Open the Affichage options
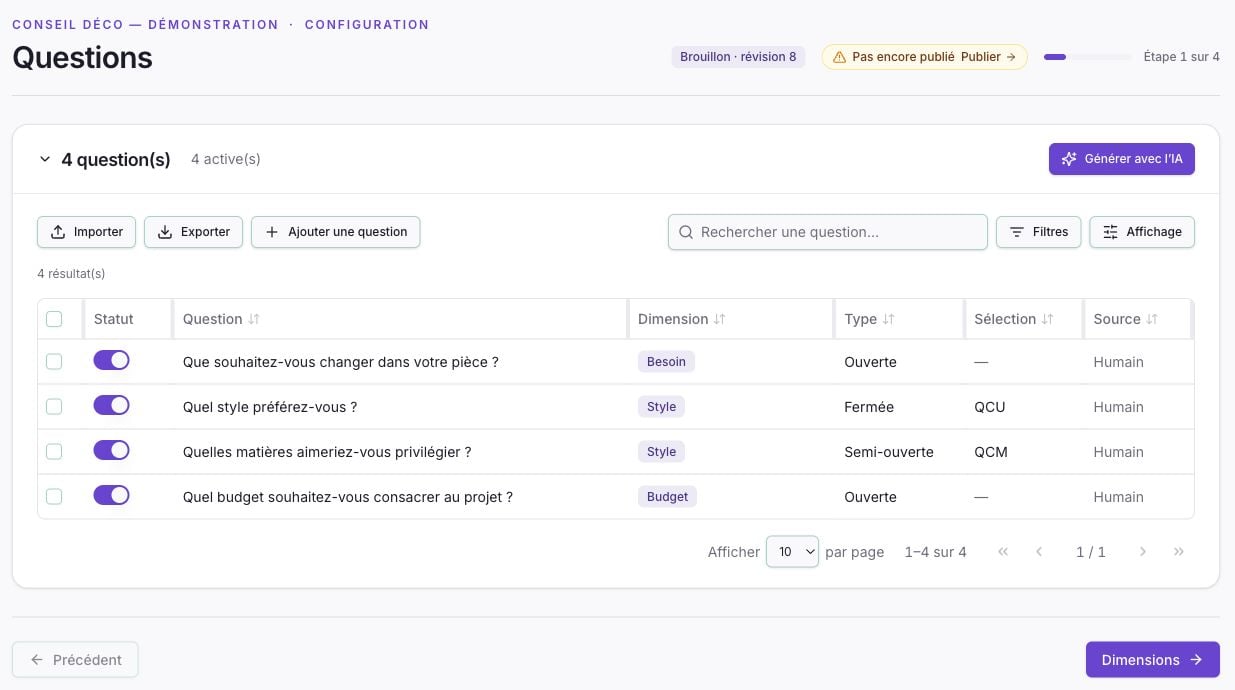 [1142, 232]
